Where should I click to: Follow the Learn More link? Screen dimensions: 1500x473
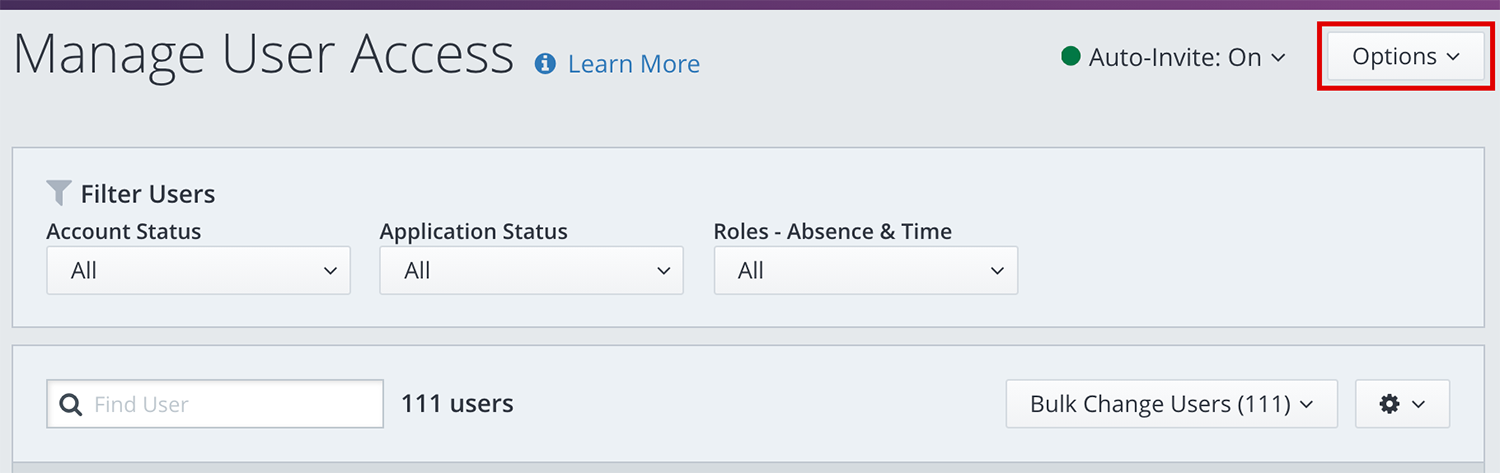click(x=634, y=65)
